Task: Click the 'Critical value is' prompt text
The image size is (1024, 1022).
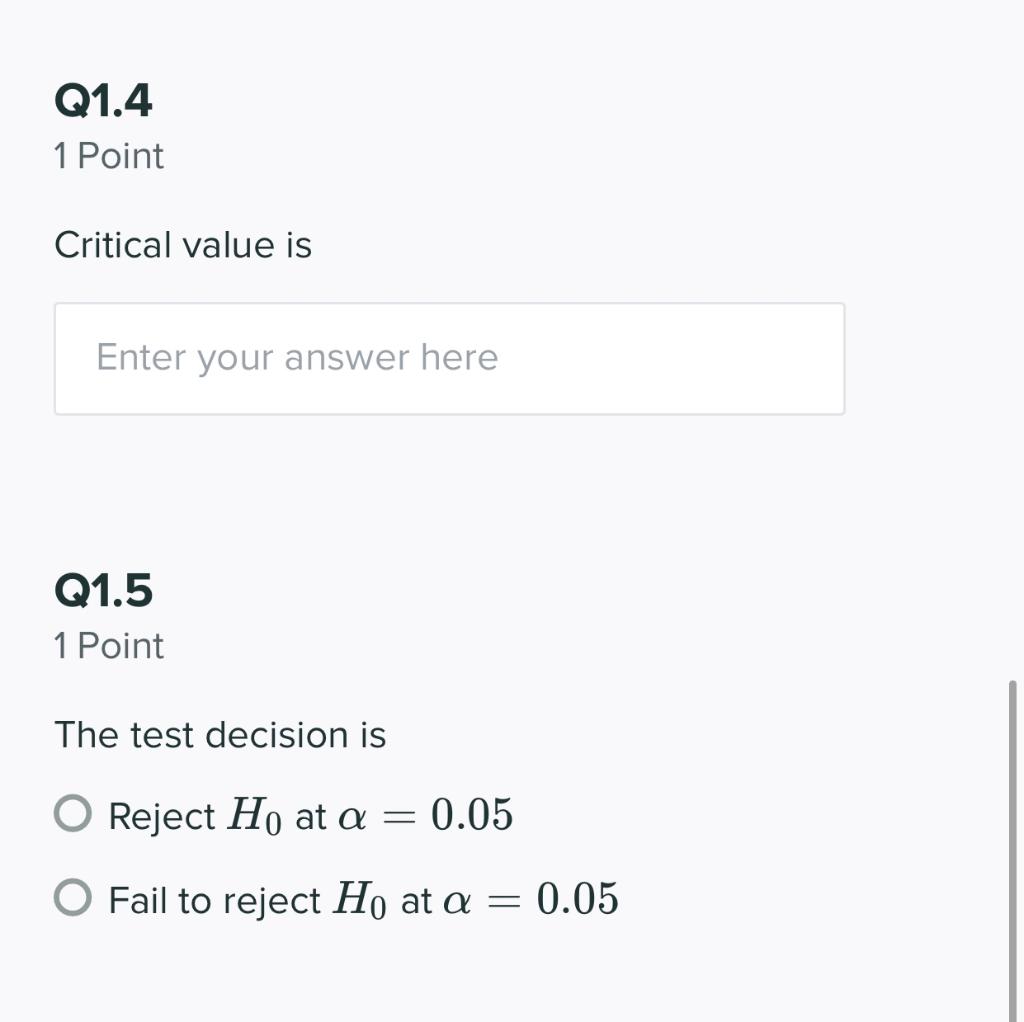Action: click(x=183, y=244)
